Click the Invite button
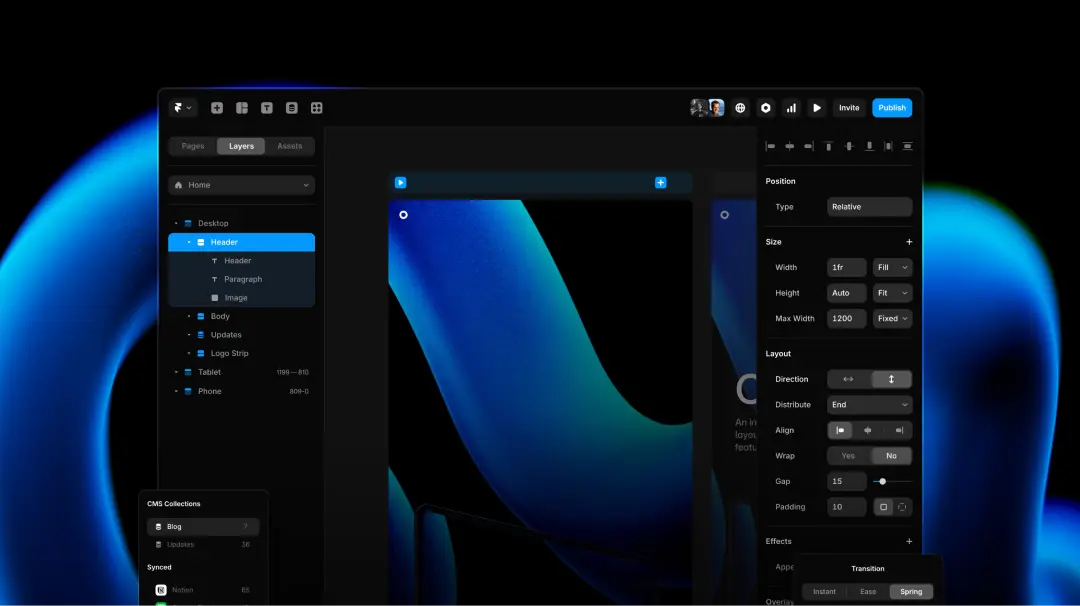 point(849,108)
